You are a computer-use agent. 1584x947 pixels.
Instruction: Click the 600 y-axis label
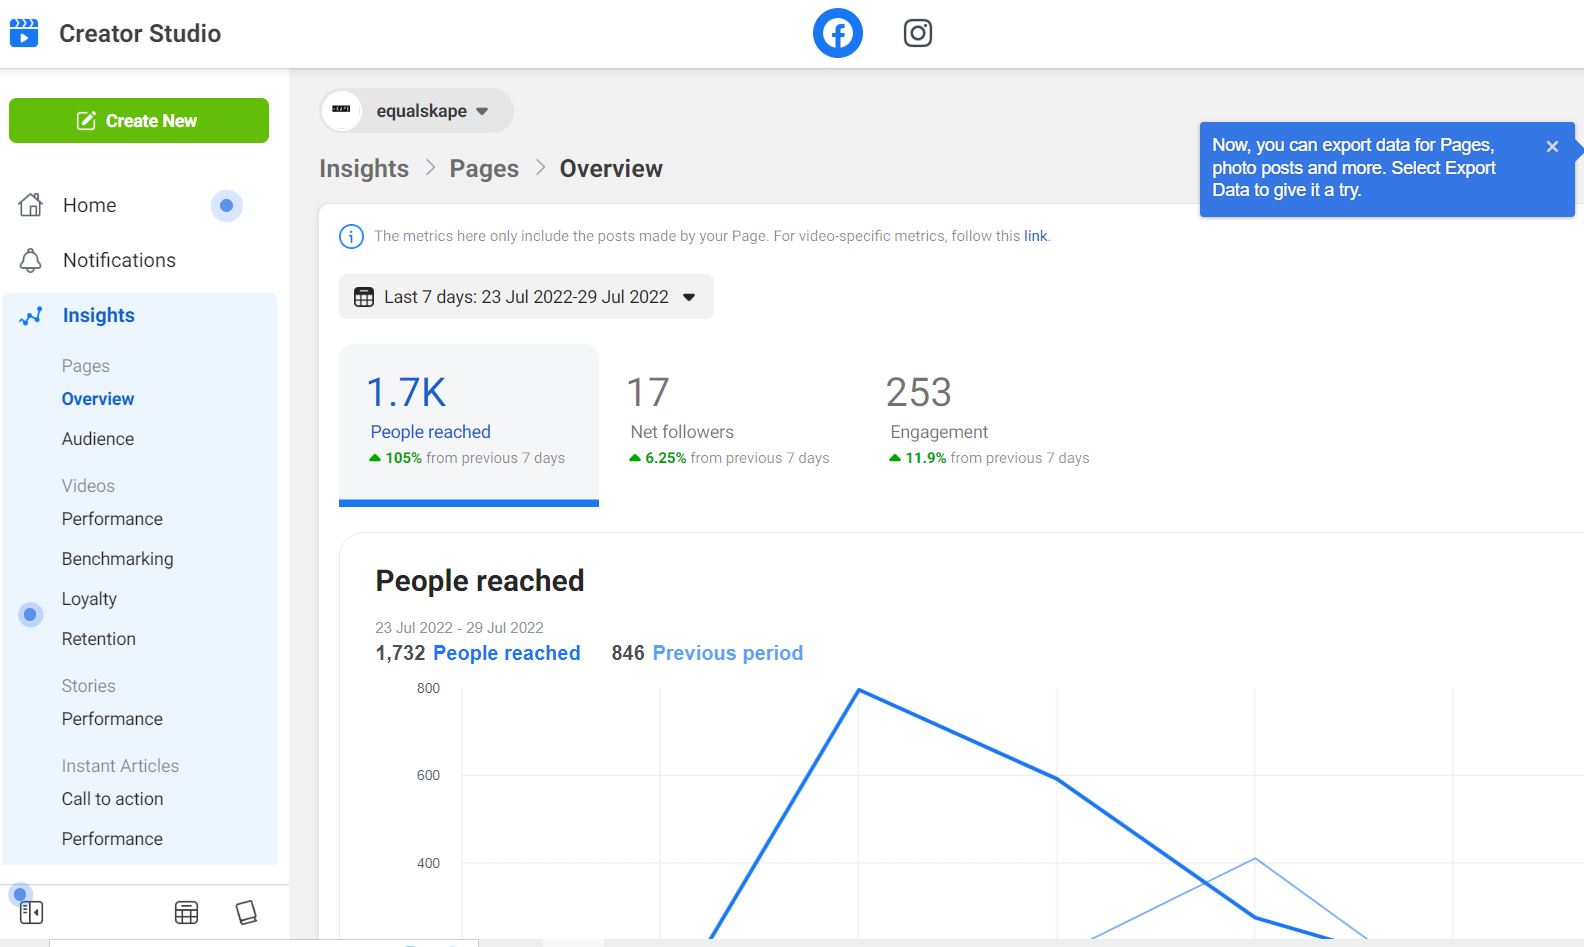(x=428, y=775)
